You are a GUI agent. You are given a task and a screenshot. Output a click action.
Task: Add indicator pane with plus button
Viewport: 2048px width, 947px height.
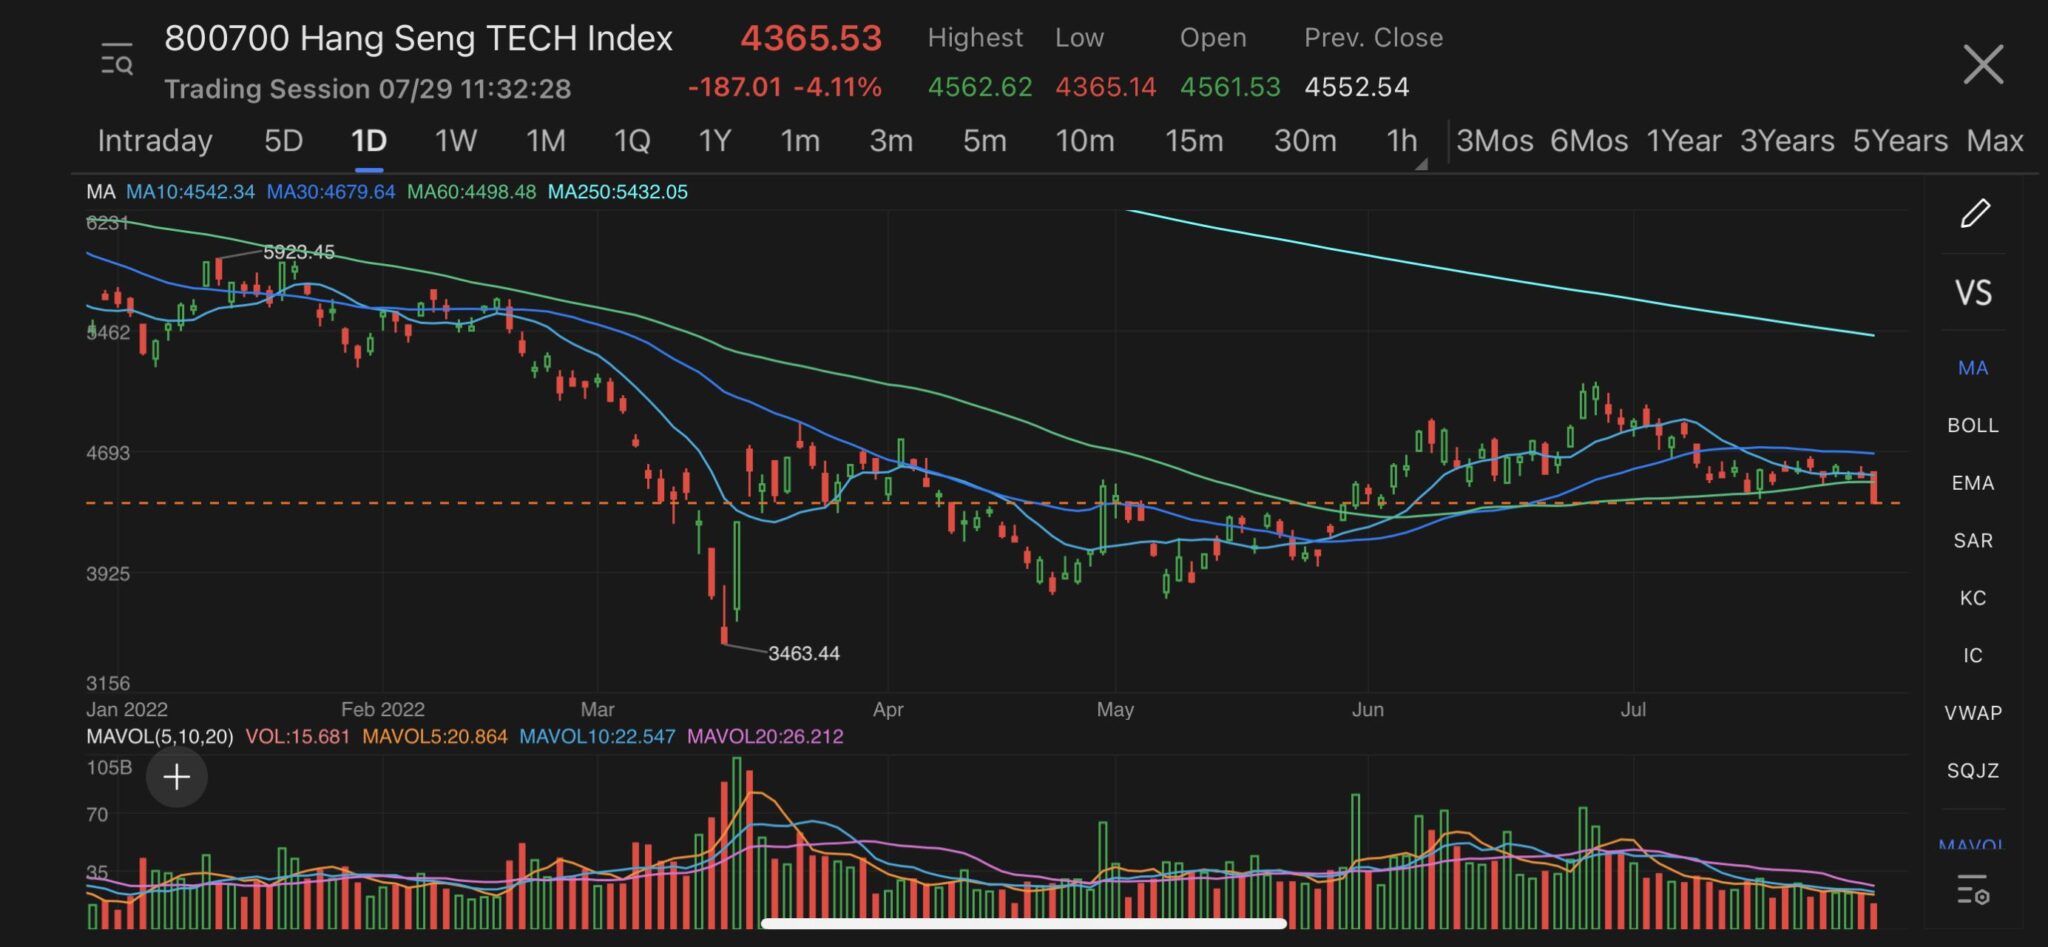[177, 777]
